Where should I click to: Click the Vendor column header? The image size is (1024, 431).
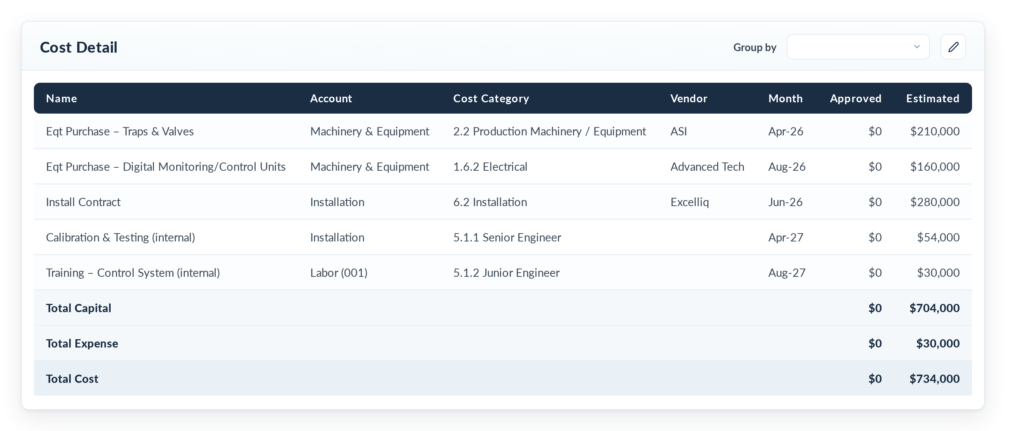click(688, 99)
